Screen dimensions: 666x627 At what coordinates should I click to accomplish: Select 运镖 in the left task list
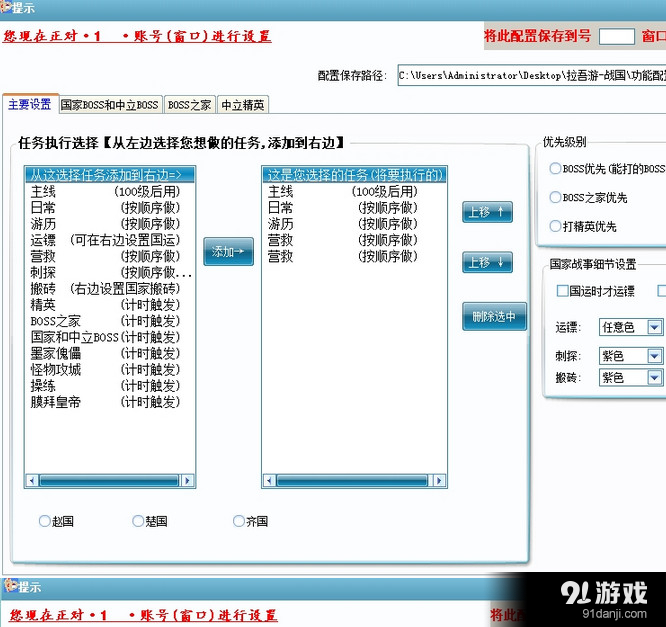(110, 240)
